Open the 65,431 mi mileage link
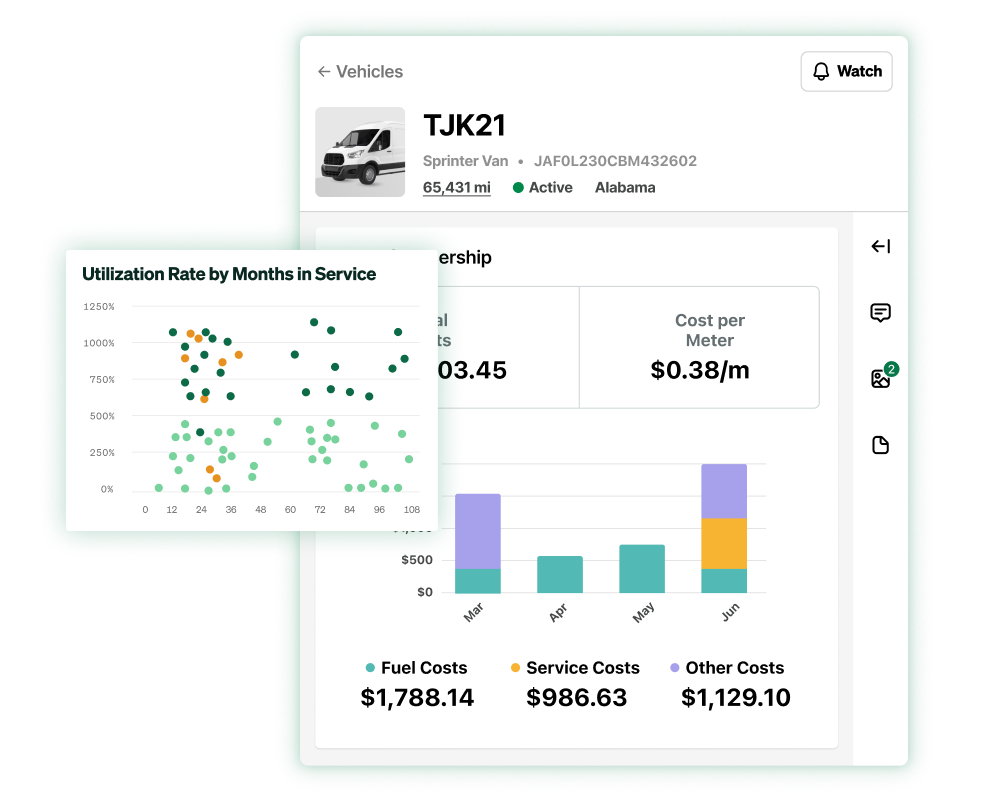The height and width of the screenshot is (800, 1000). point(457,187)
